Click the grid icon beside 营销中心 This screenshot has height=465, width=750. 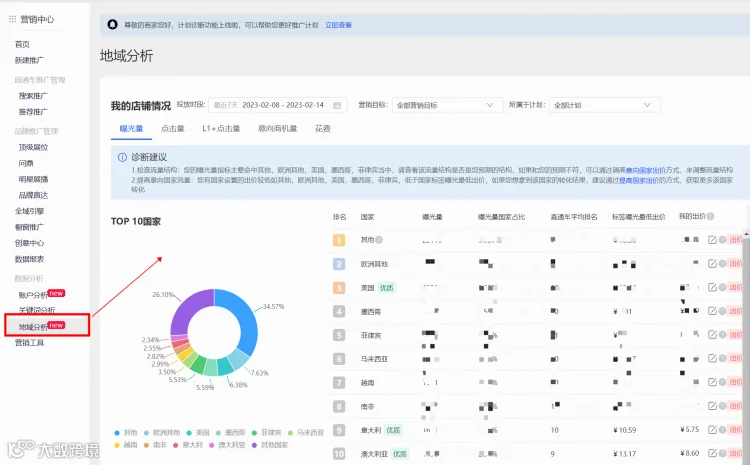pyautogui.click(x=12, y=19)
